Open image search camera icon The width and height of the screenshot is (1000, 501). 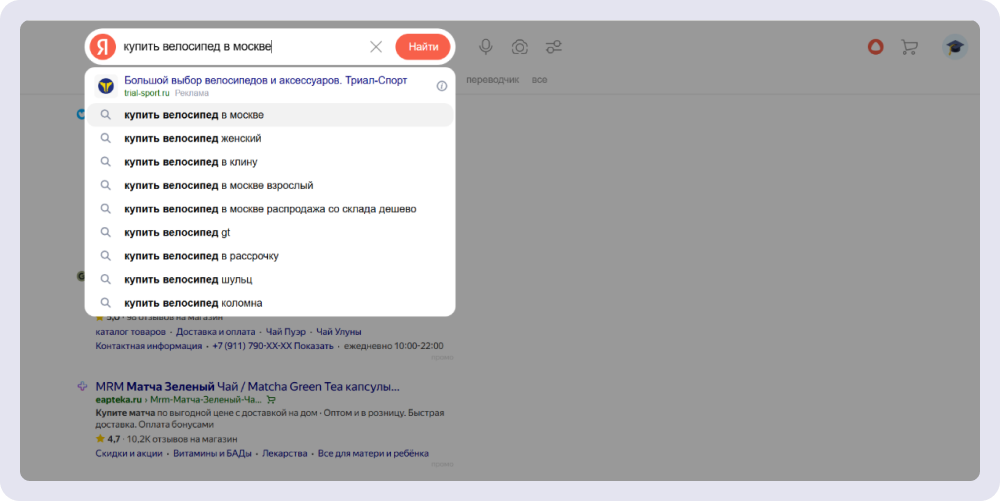[x=520, y=47]
